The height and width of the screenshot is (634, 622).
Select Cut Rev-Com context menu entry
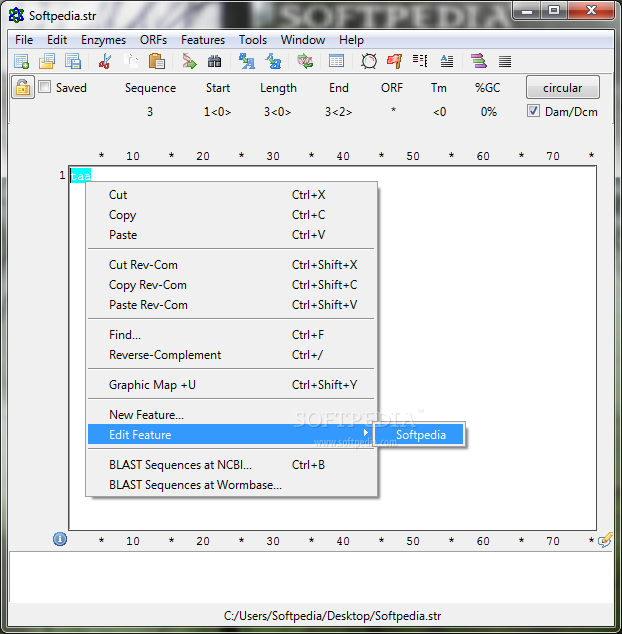point(231,264)
